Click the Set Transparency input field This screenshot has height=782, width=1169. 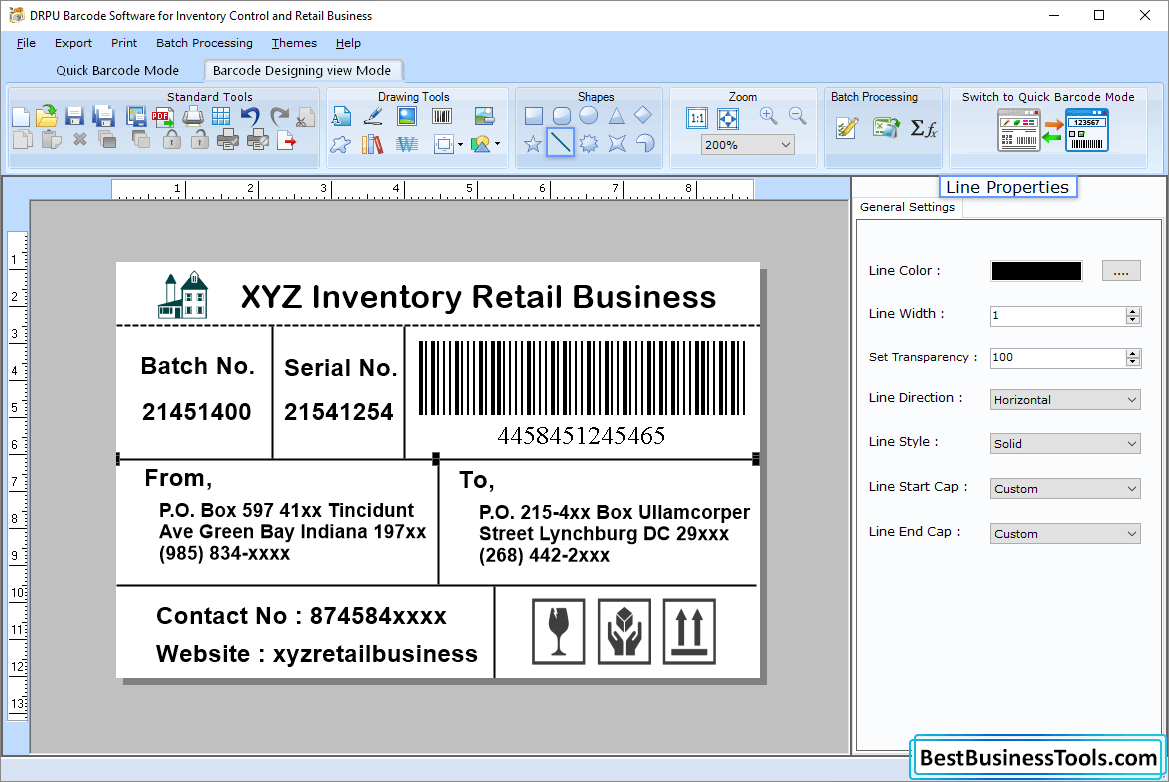click(1057, 358)
